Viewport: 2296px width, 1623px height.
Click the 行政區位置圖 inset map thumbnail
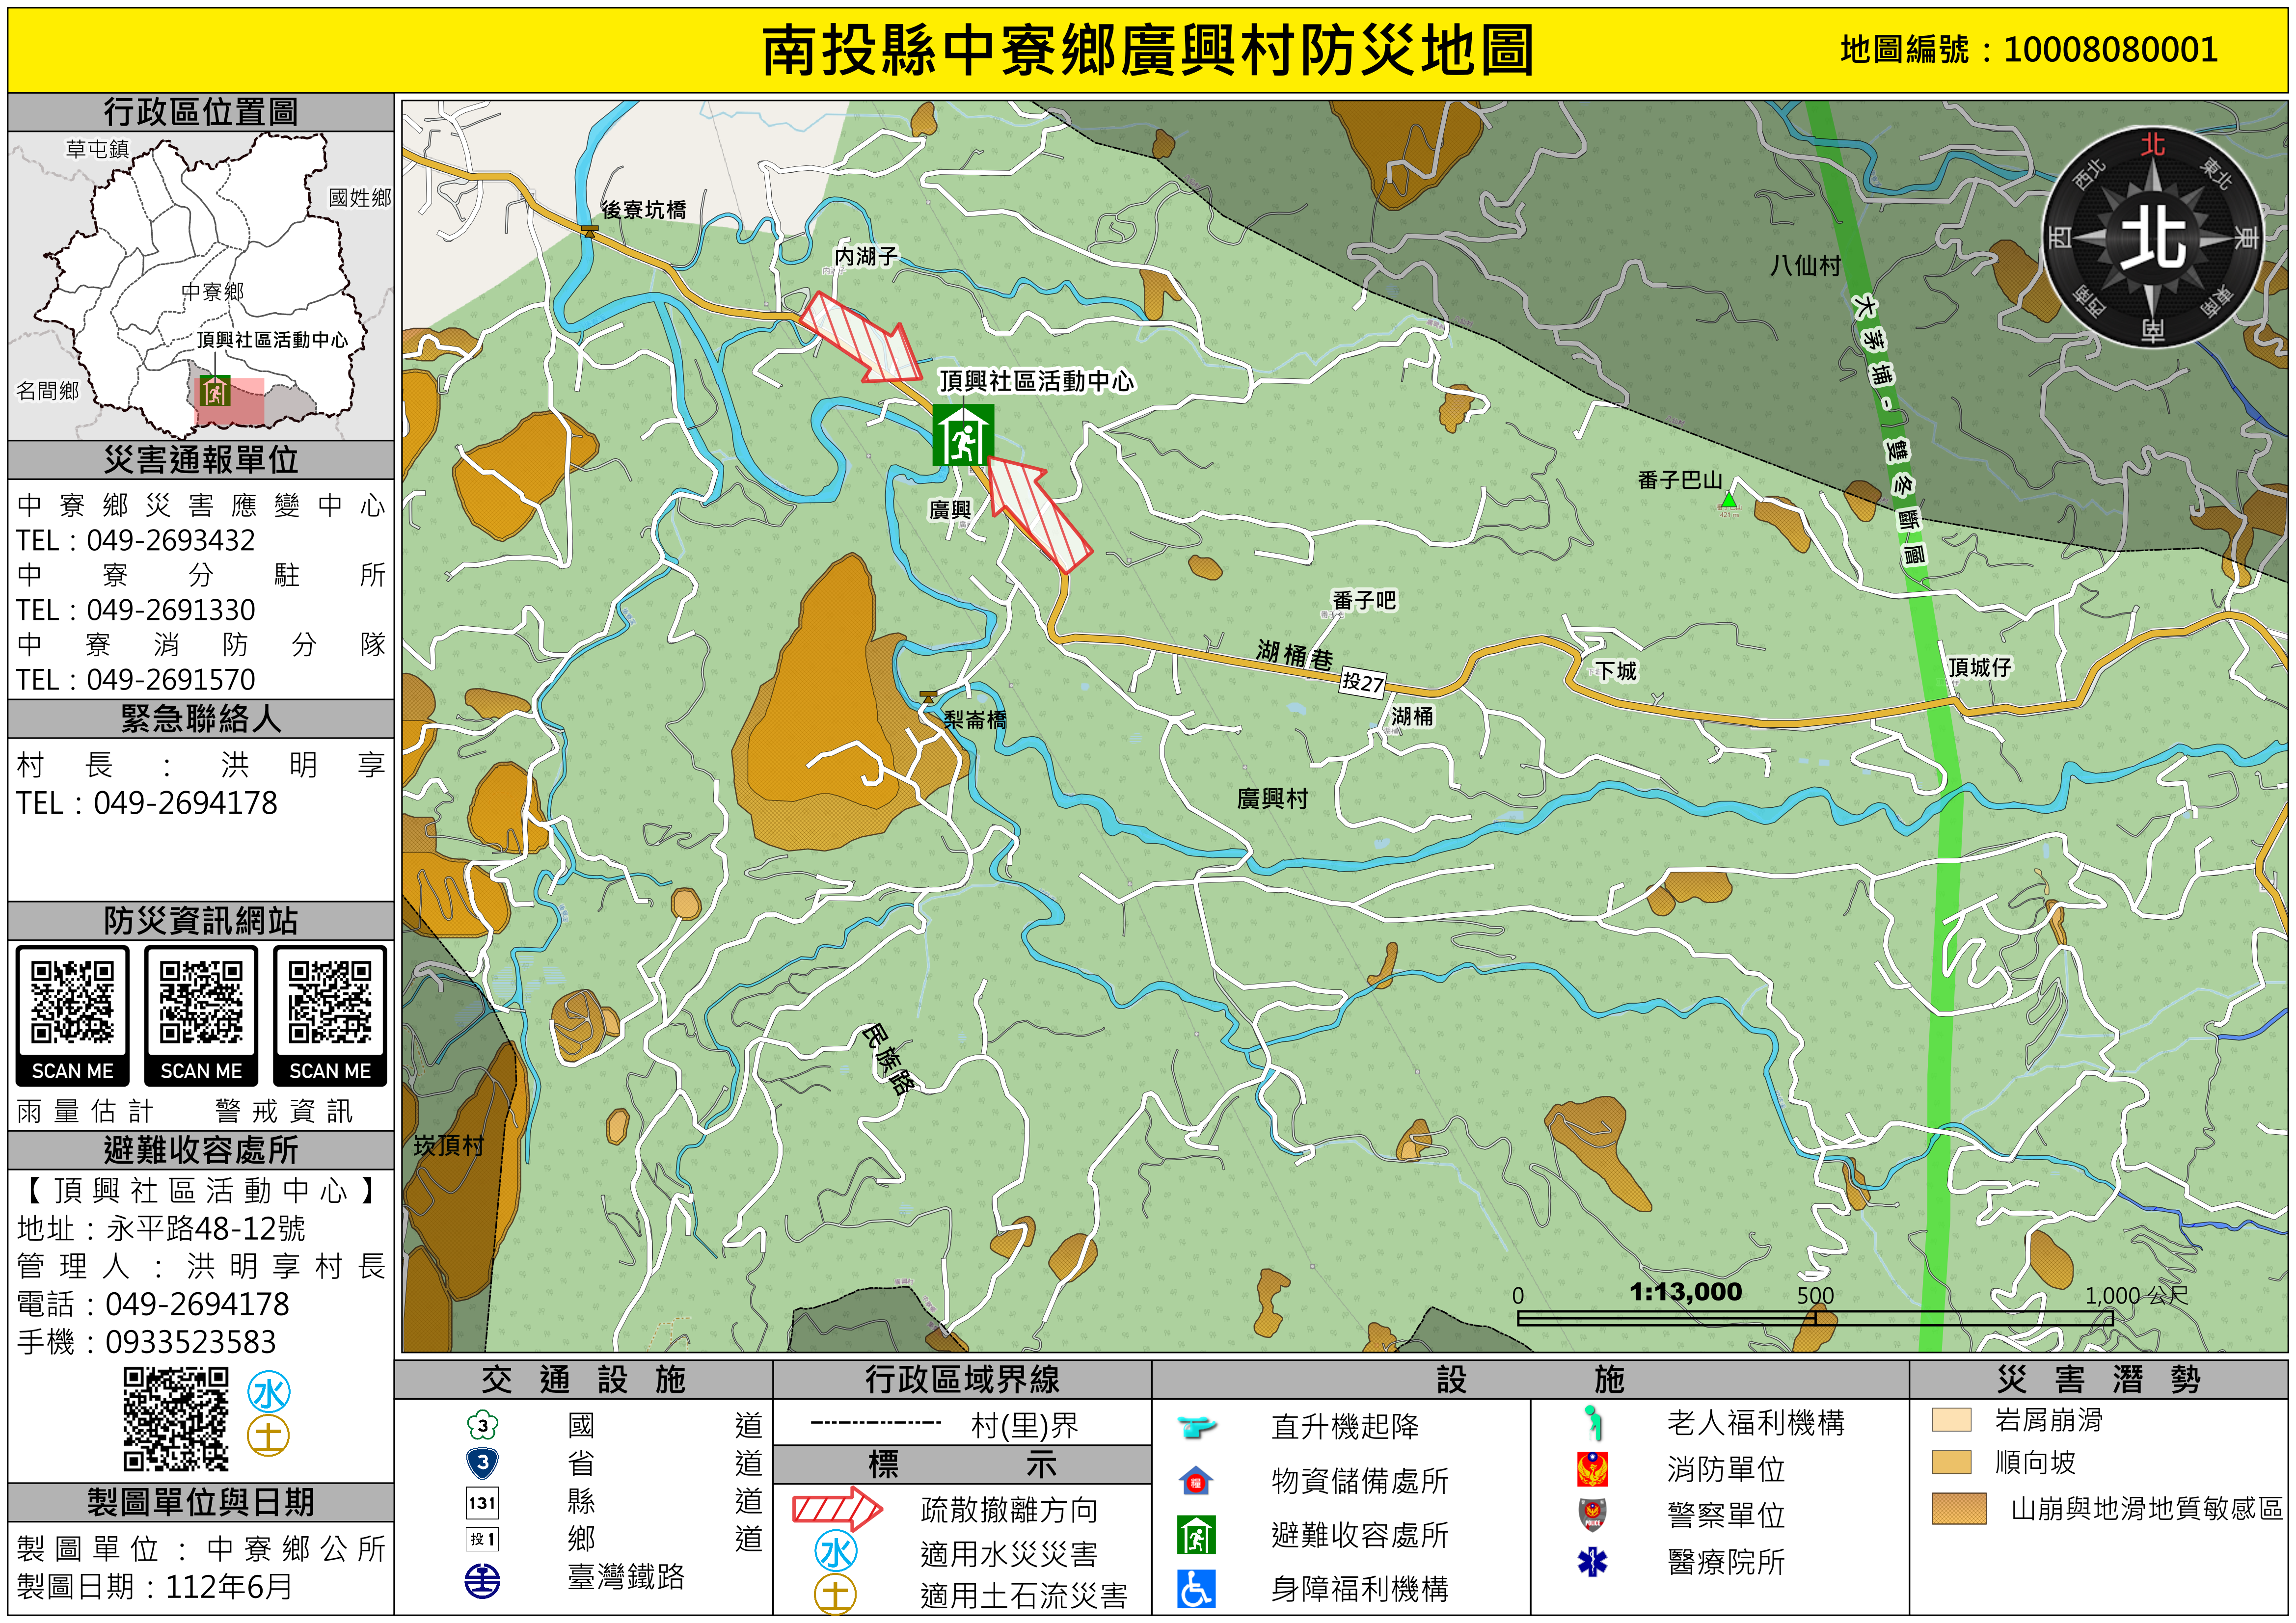200,286
